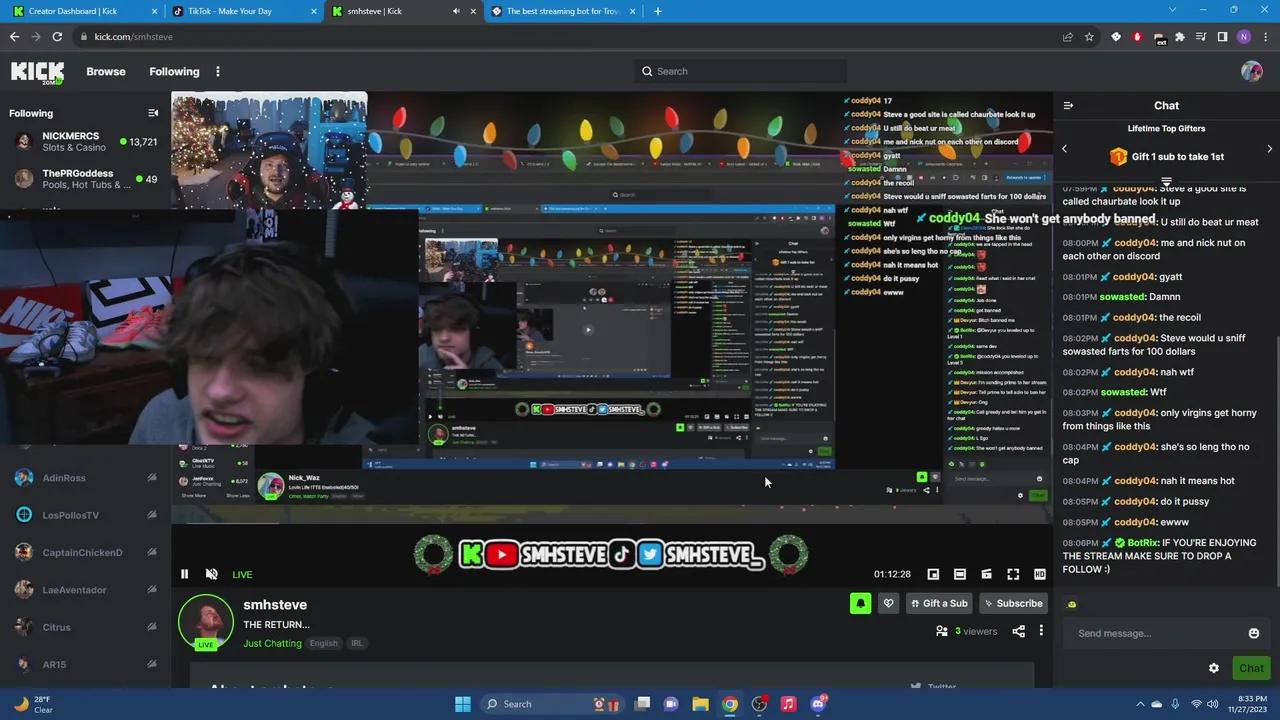The height and width of the screenshot is (720, 1280).
Task: Open the Browse menu in the navbar
Action: [x=106, y=71]
